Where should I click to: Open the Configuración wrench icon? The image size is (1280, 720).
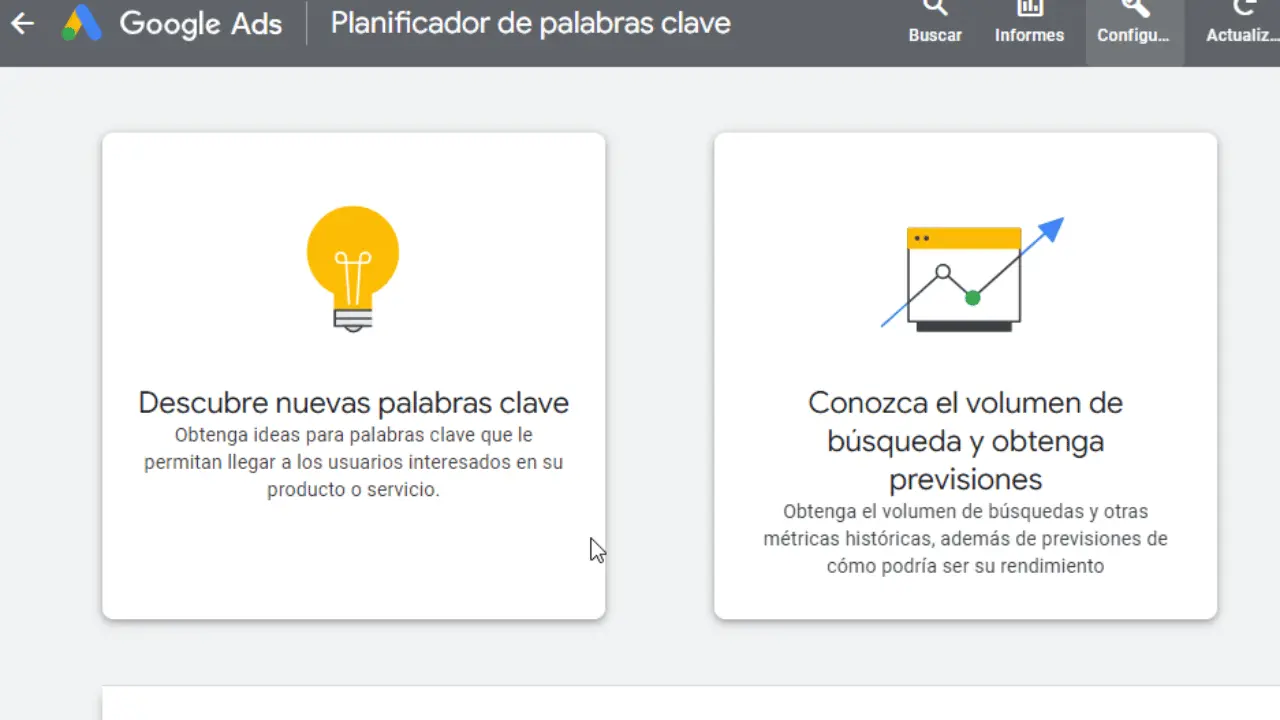pos(1134,8)
